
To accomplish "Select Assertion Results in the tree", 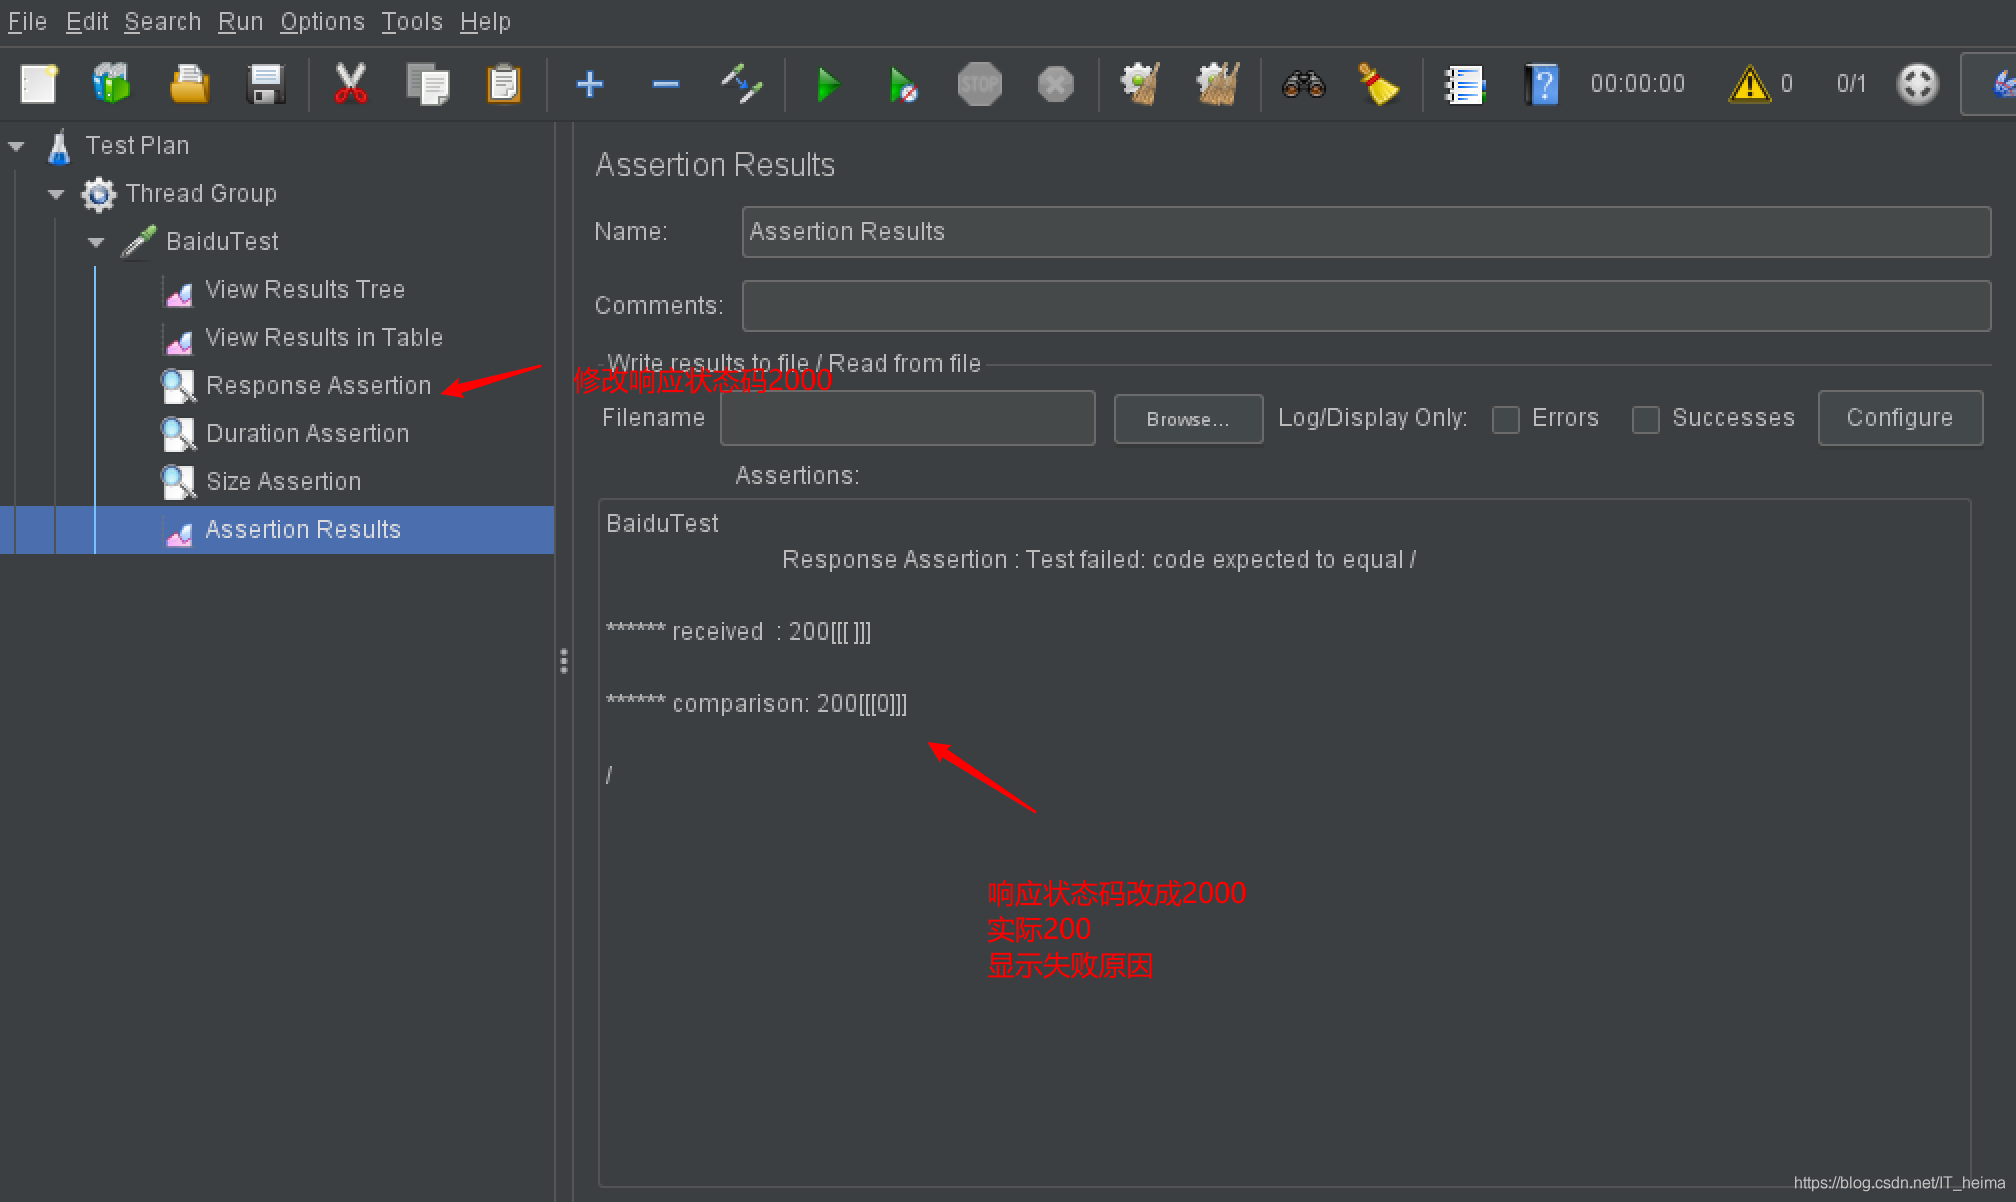I will [x=303, y=530].
